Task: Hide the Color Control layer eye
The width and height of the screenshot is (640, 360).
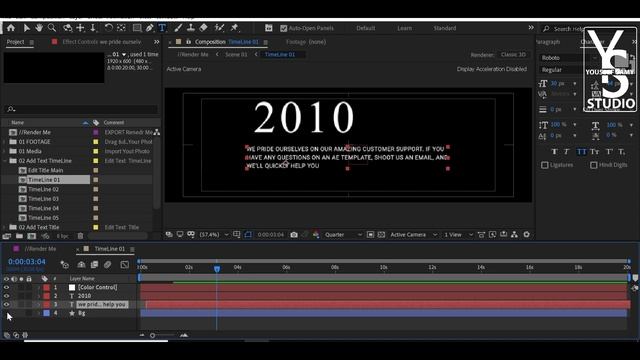Action: pyautogui.click(x=6, y=287)
